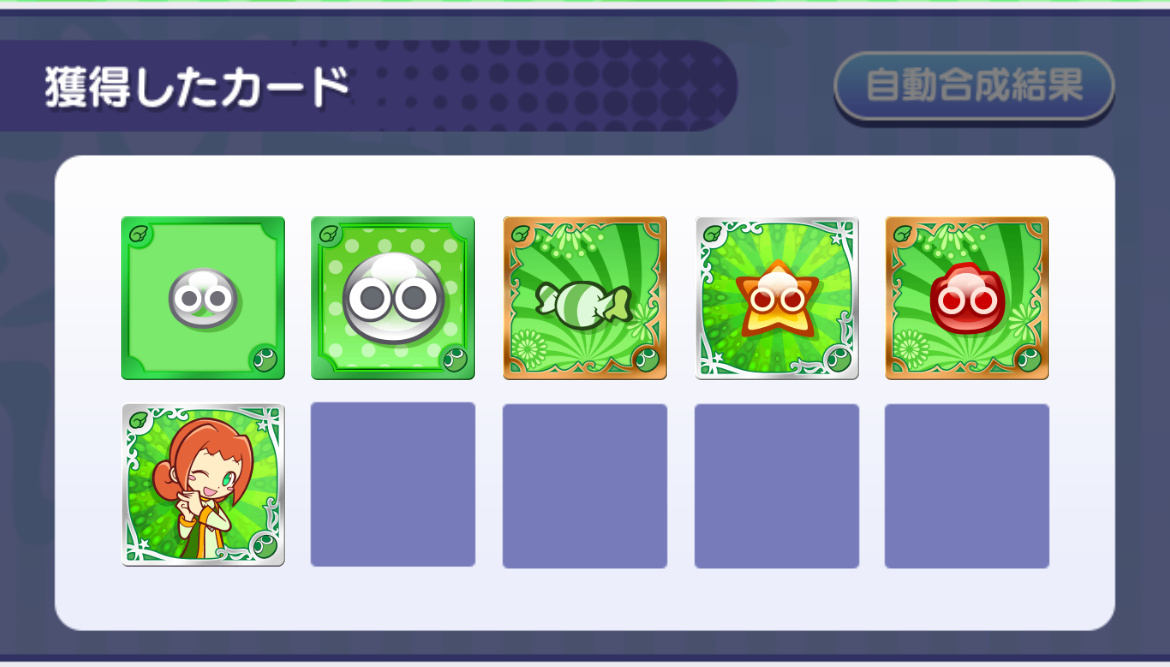Choose the red puyo card
The image size is (1170, 667).
pos(967,298)
